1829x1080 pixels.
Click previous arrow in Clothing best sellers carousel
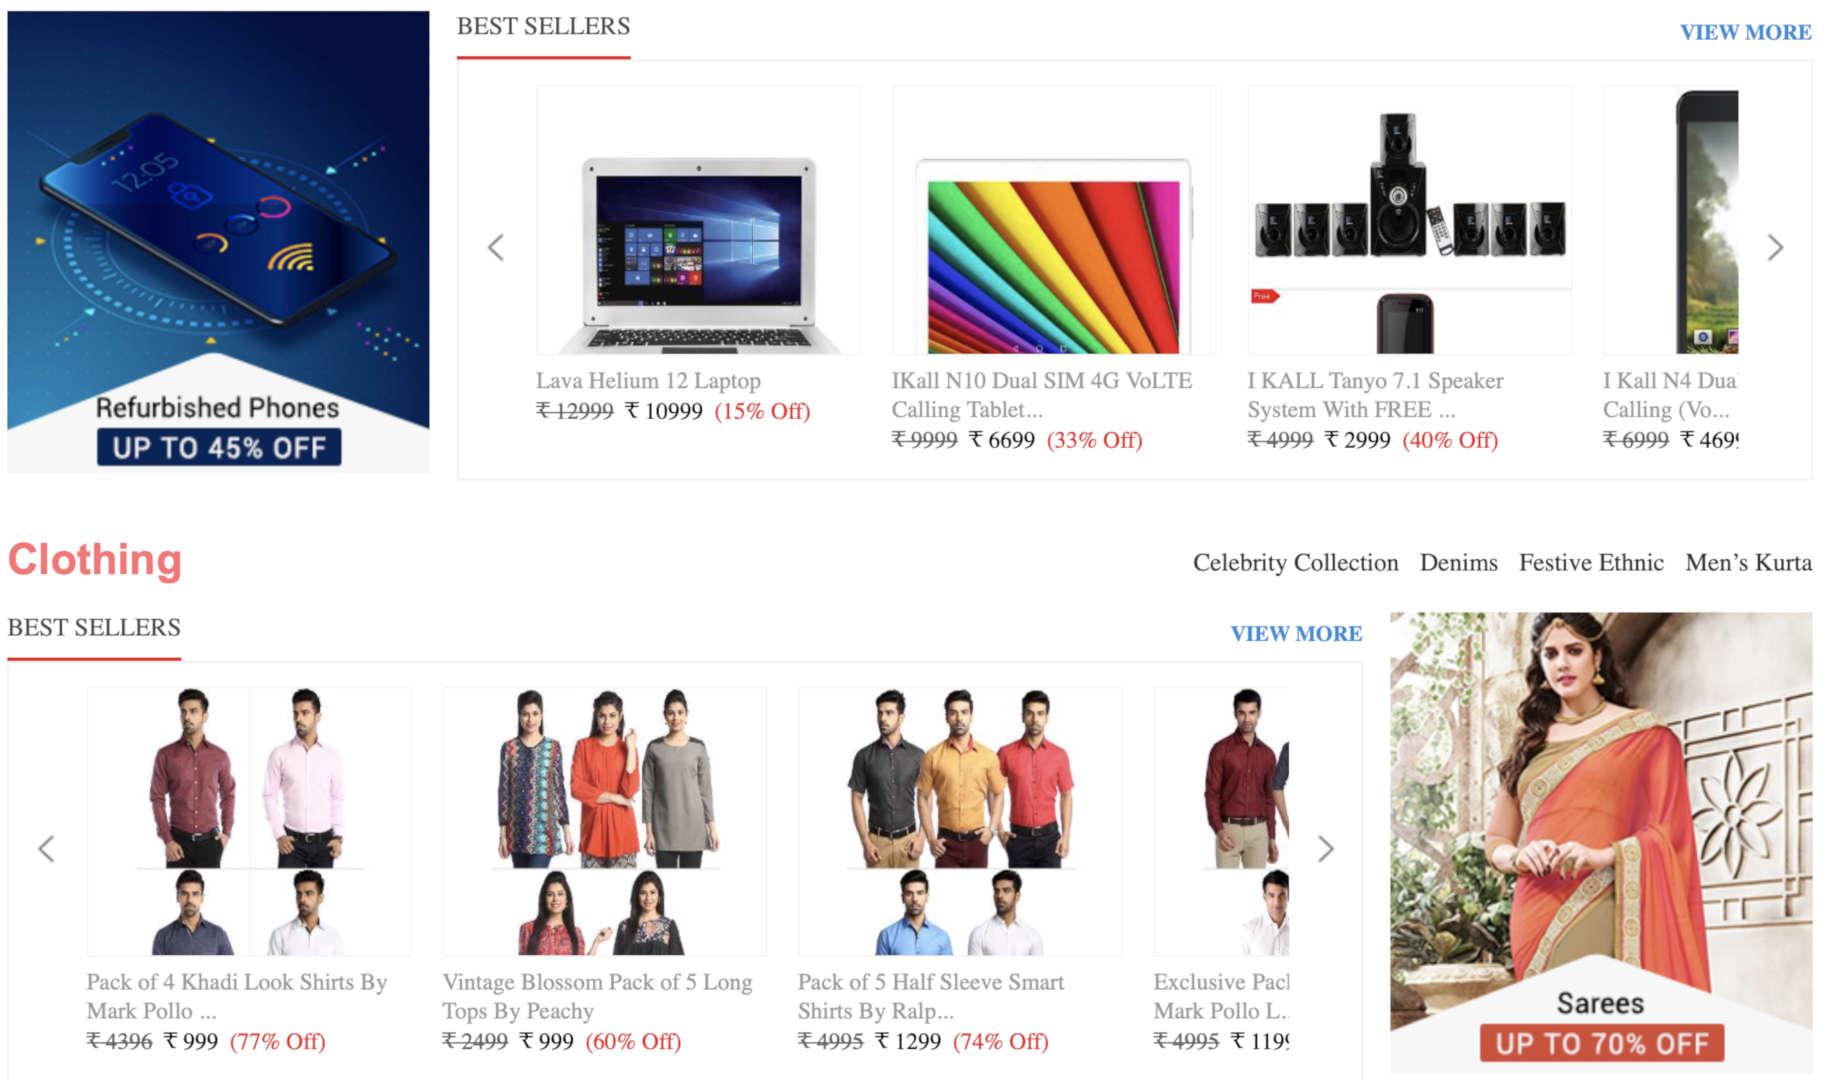[x=46, y=849]
